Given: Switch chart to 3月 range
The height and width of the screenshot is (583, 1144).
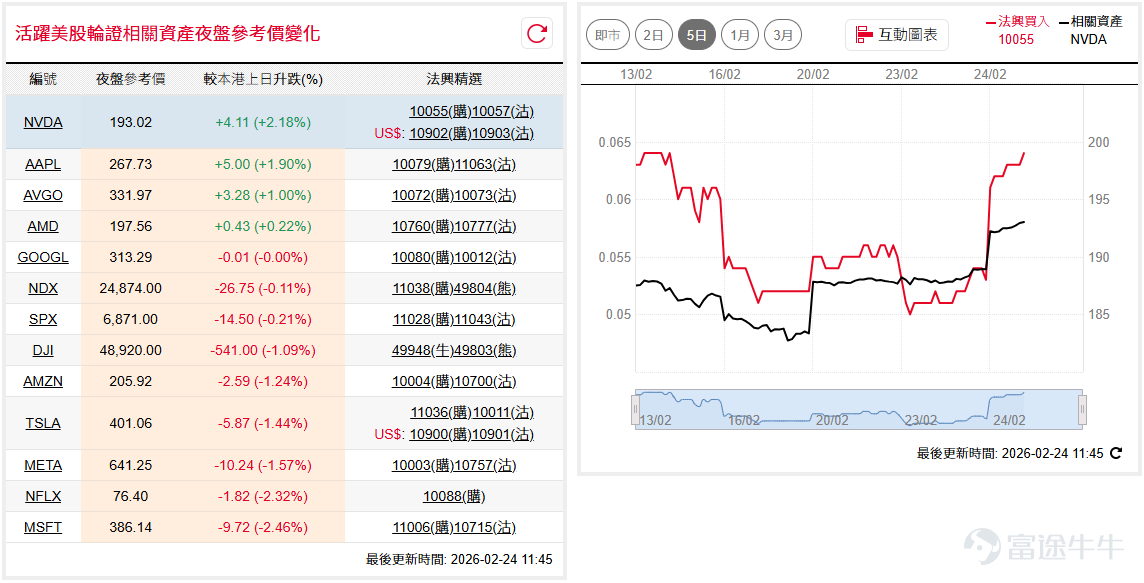Looking at the screenshot, I should (x=783, y=35).
